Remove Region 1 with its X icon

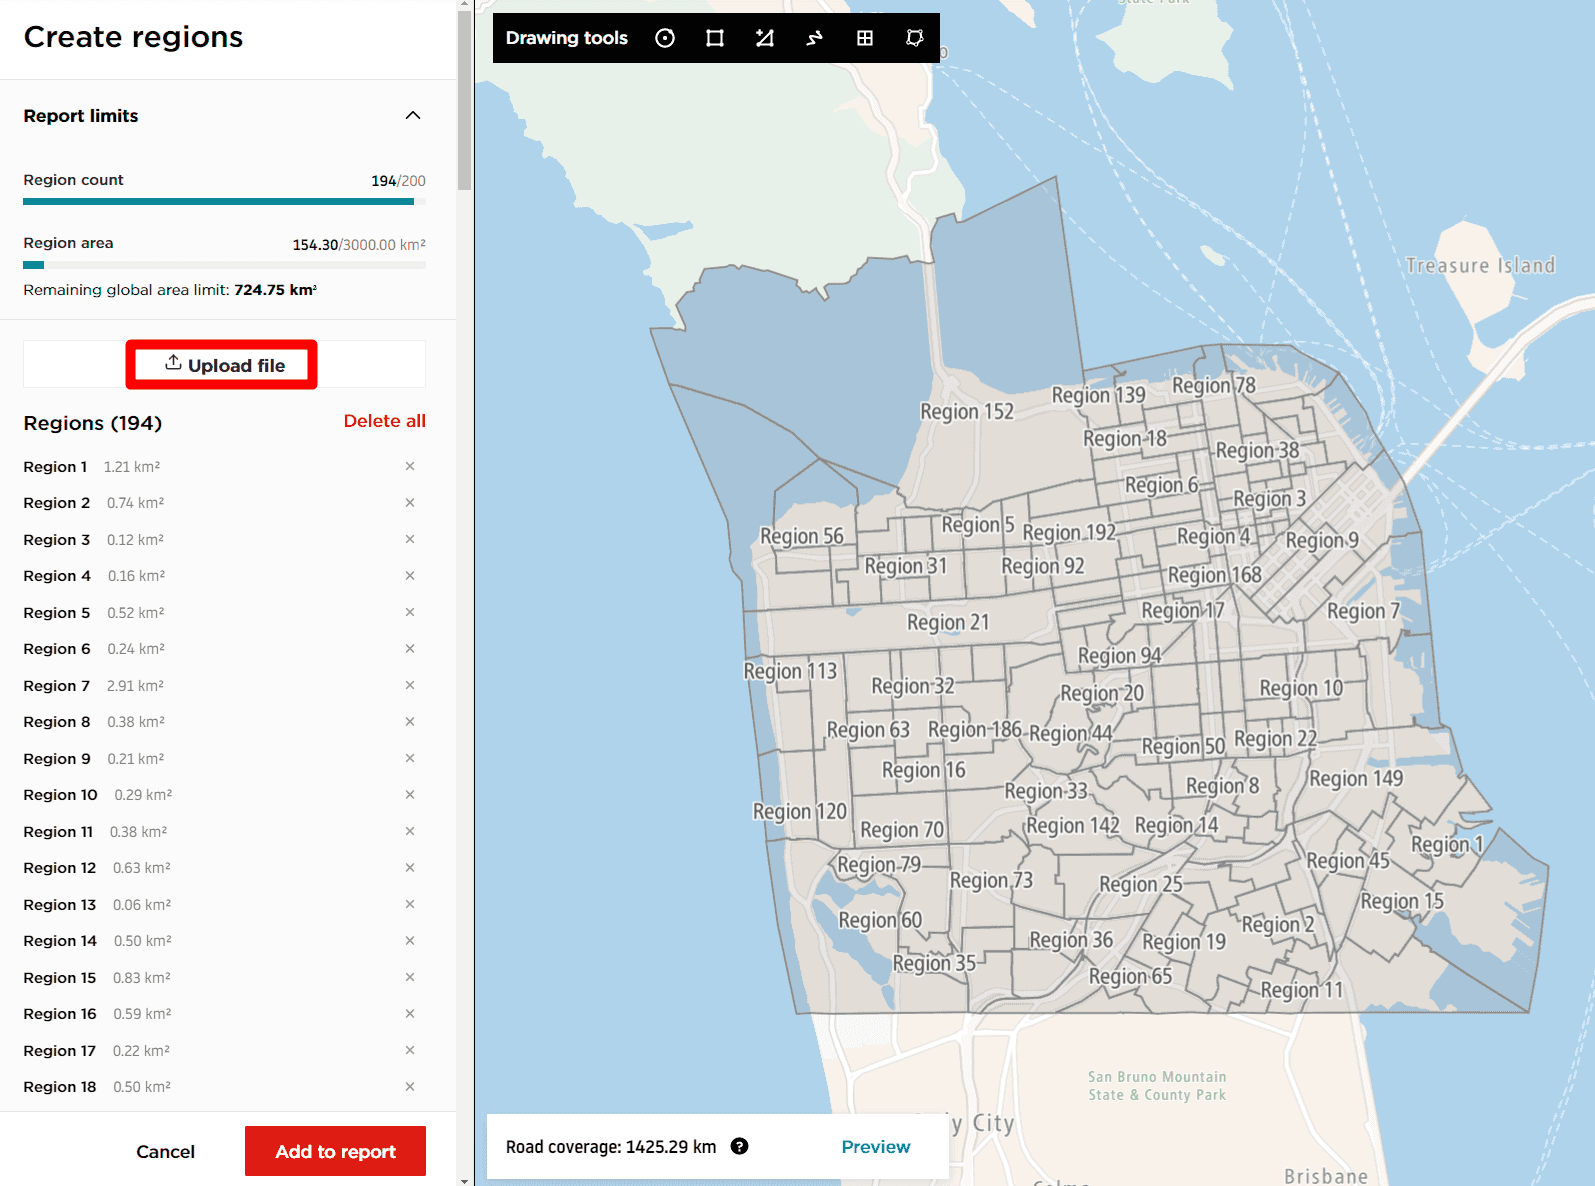410,466
